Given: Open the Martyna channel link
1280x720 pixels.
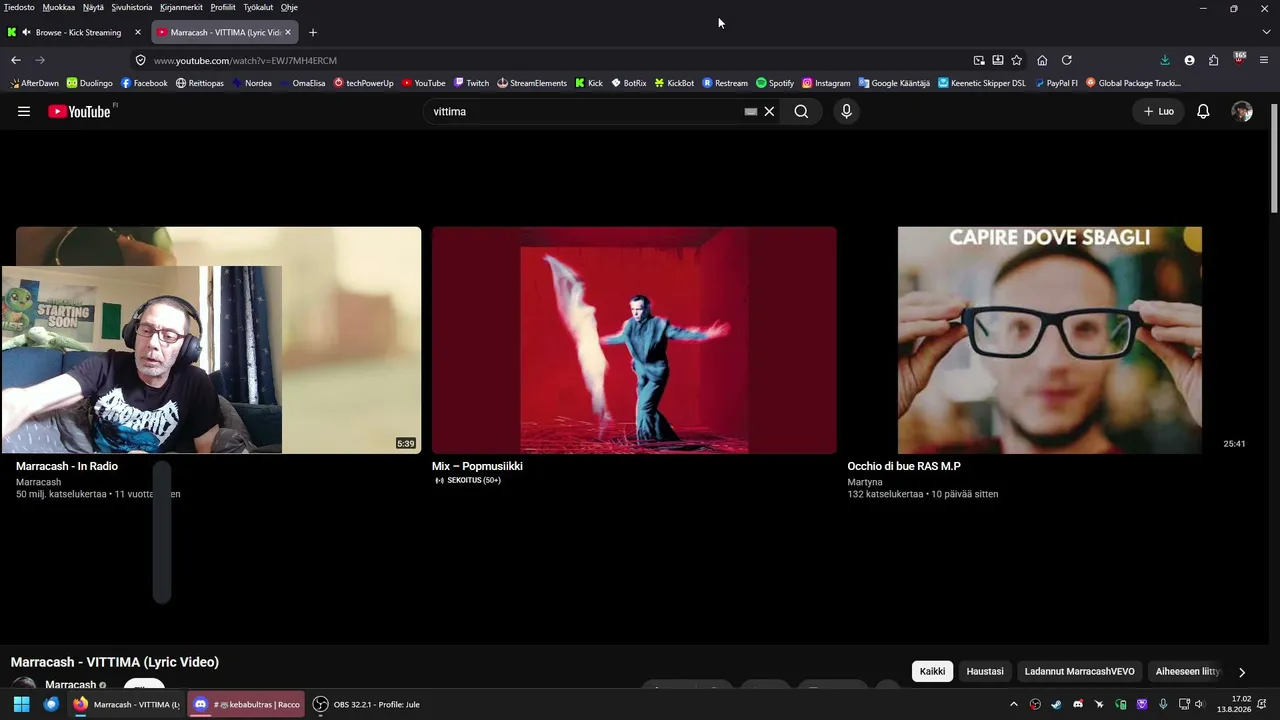Looking at the screenshot, I should tap(865, 482).
